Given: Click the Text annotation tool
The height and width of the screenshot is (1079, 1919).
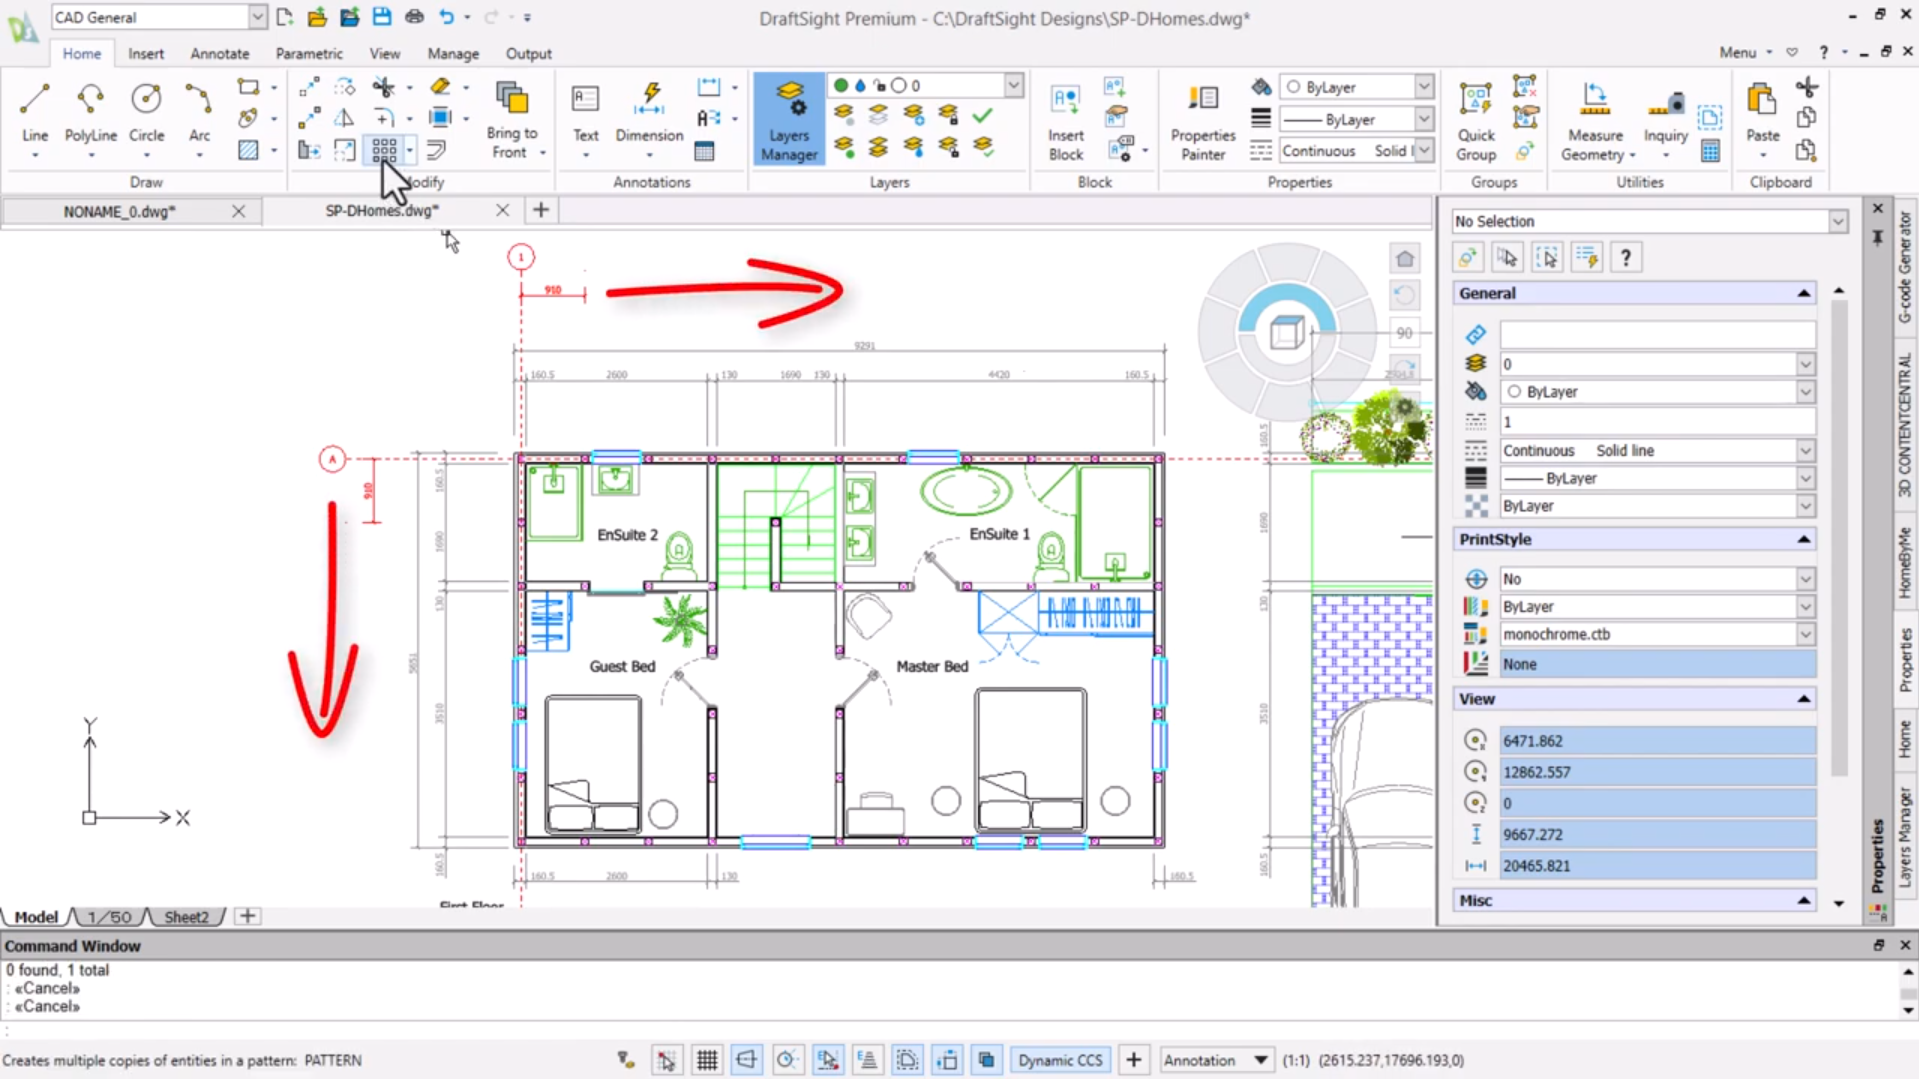Looking at the screenshot, I should pos(585,112).
